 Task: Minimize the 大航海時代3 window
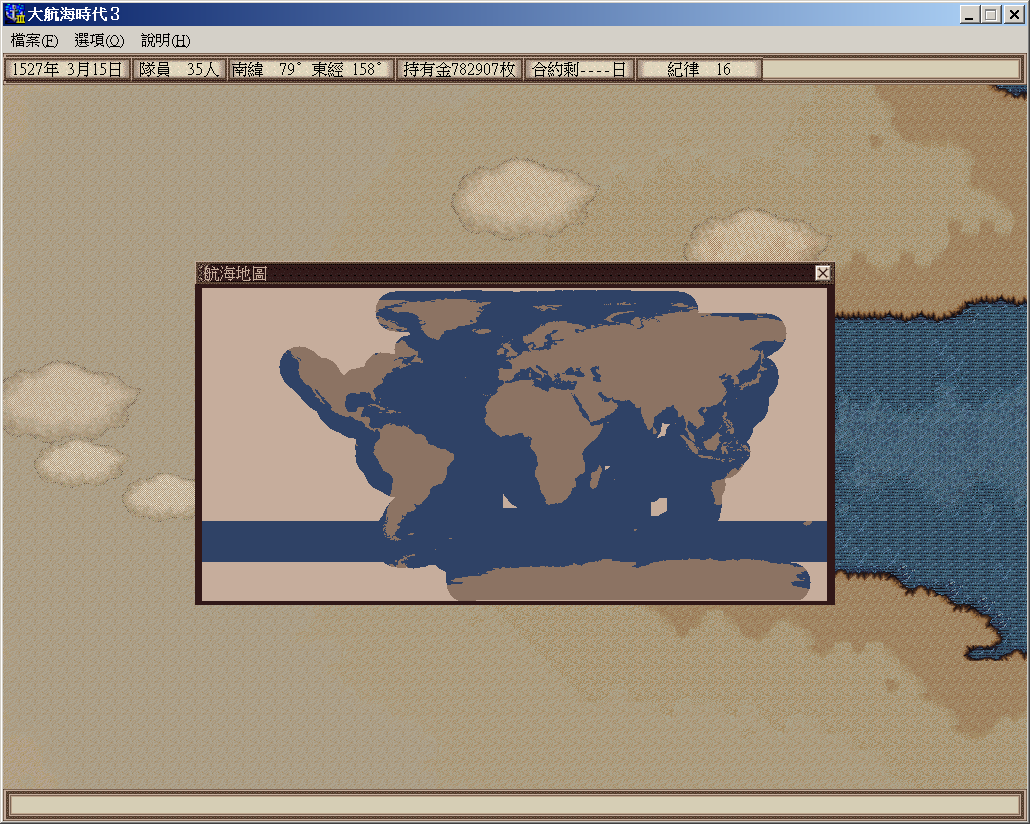(970, 14)
